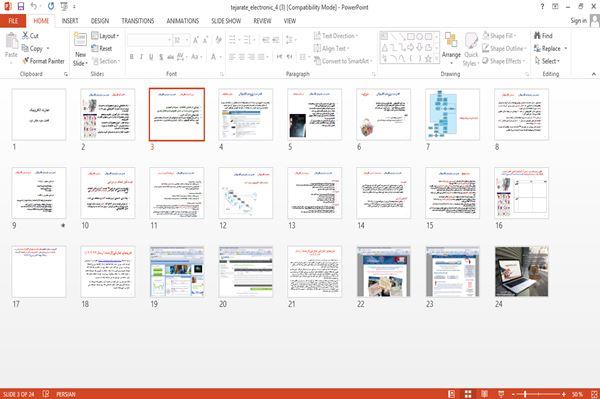Click the Undo arrow in title bar
The width and height of the screenshot is (600, 399).
pyautogui.click(x=34, y=7)
